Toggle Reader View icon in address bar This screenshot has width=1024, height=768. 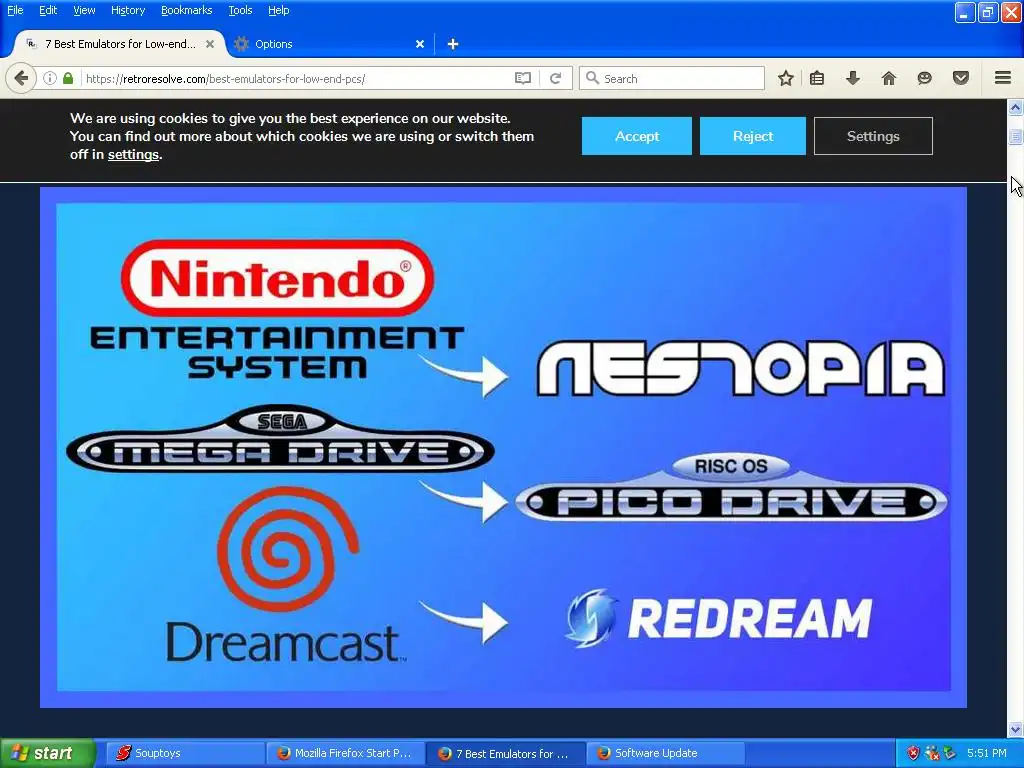[522, 78]
